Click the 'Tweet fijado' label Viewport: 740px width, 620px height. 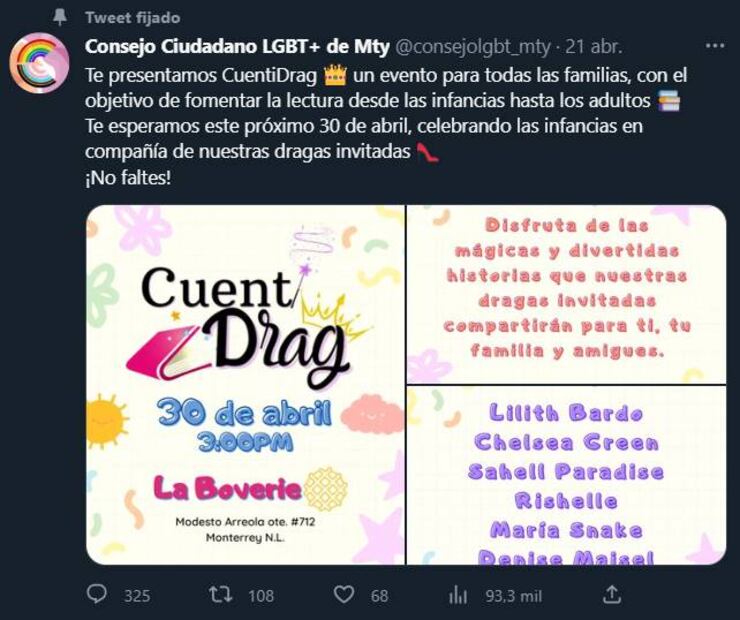(x=133, y=17)
